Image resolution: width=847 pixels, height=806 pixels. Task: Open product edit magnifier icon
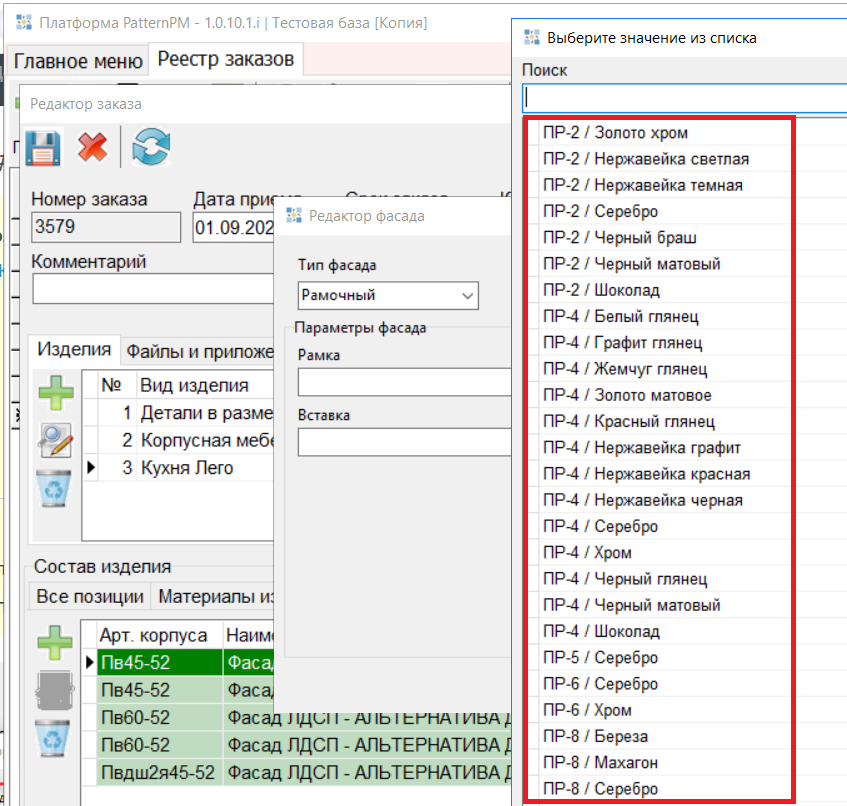[x=55, y=438]
